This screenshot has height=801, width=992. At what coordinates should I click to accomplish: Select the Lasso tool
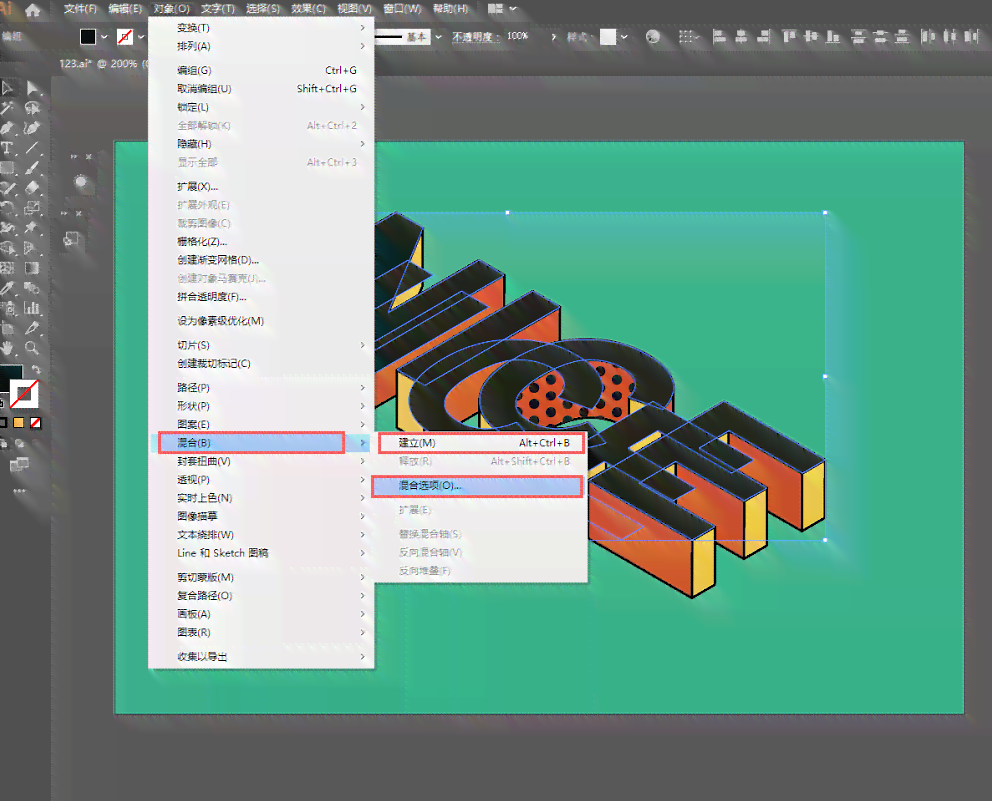[x=32, y=108]
